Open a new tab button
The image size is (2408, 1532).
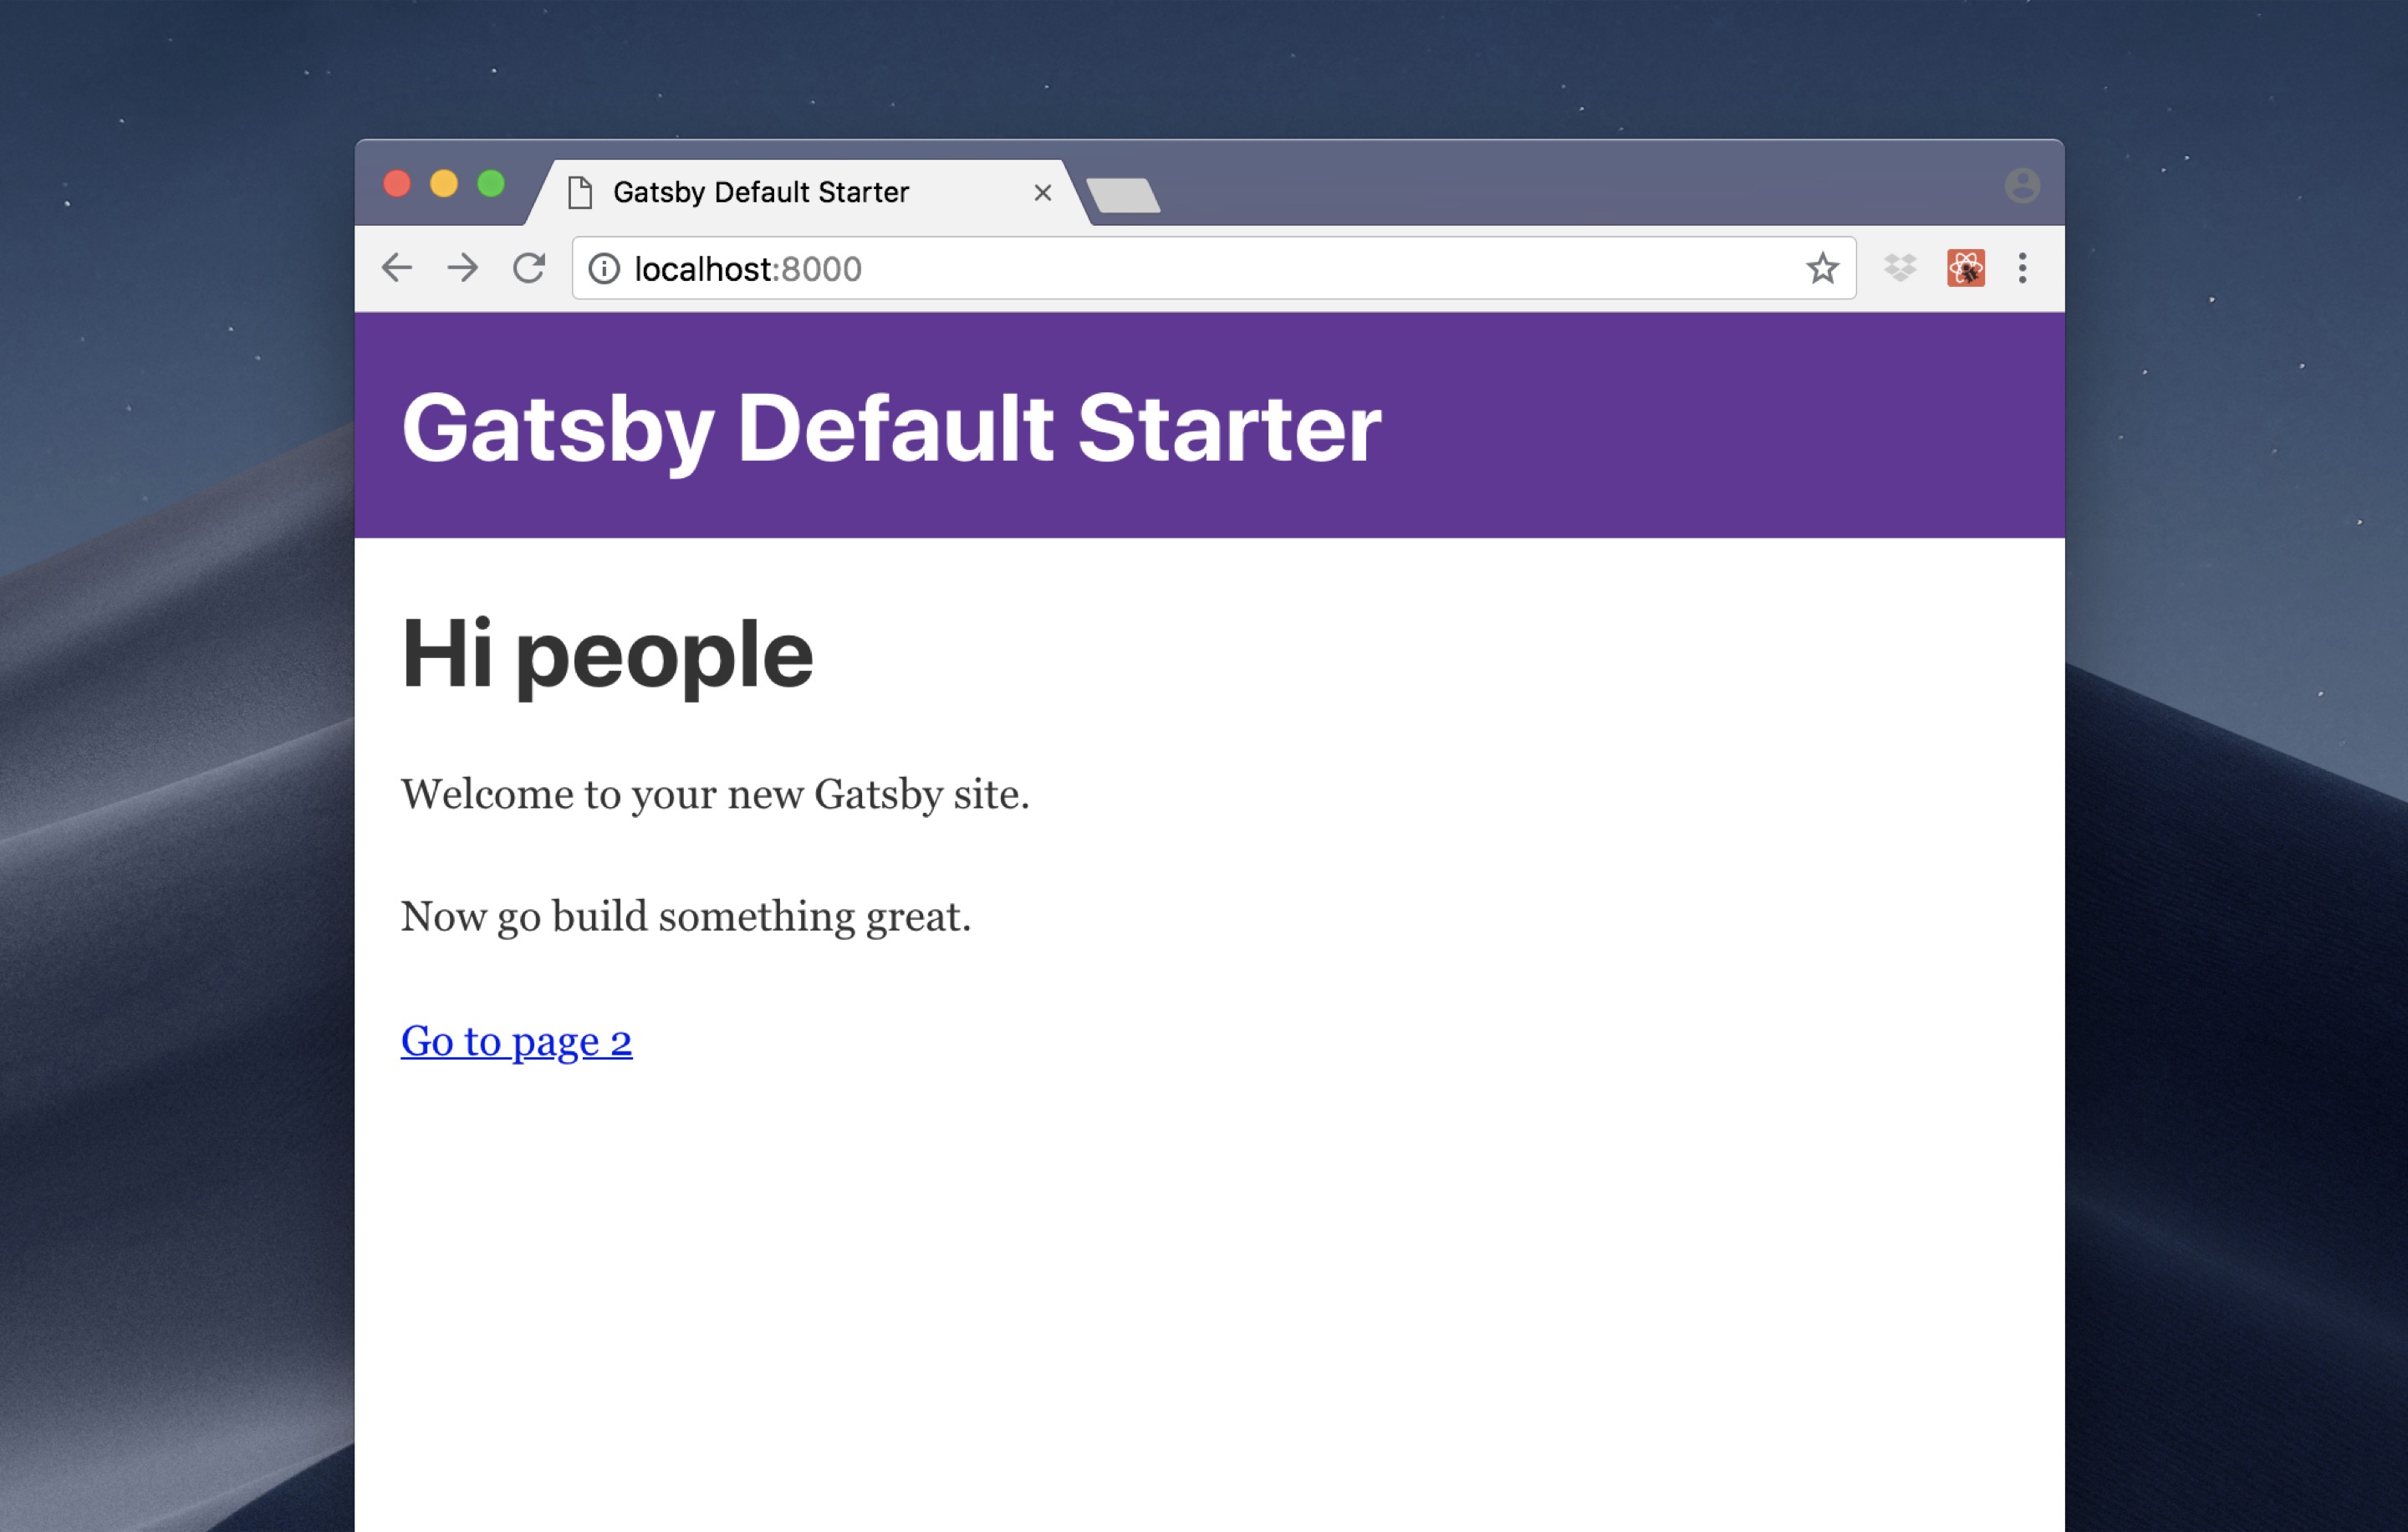click(x=1123, y=195)
